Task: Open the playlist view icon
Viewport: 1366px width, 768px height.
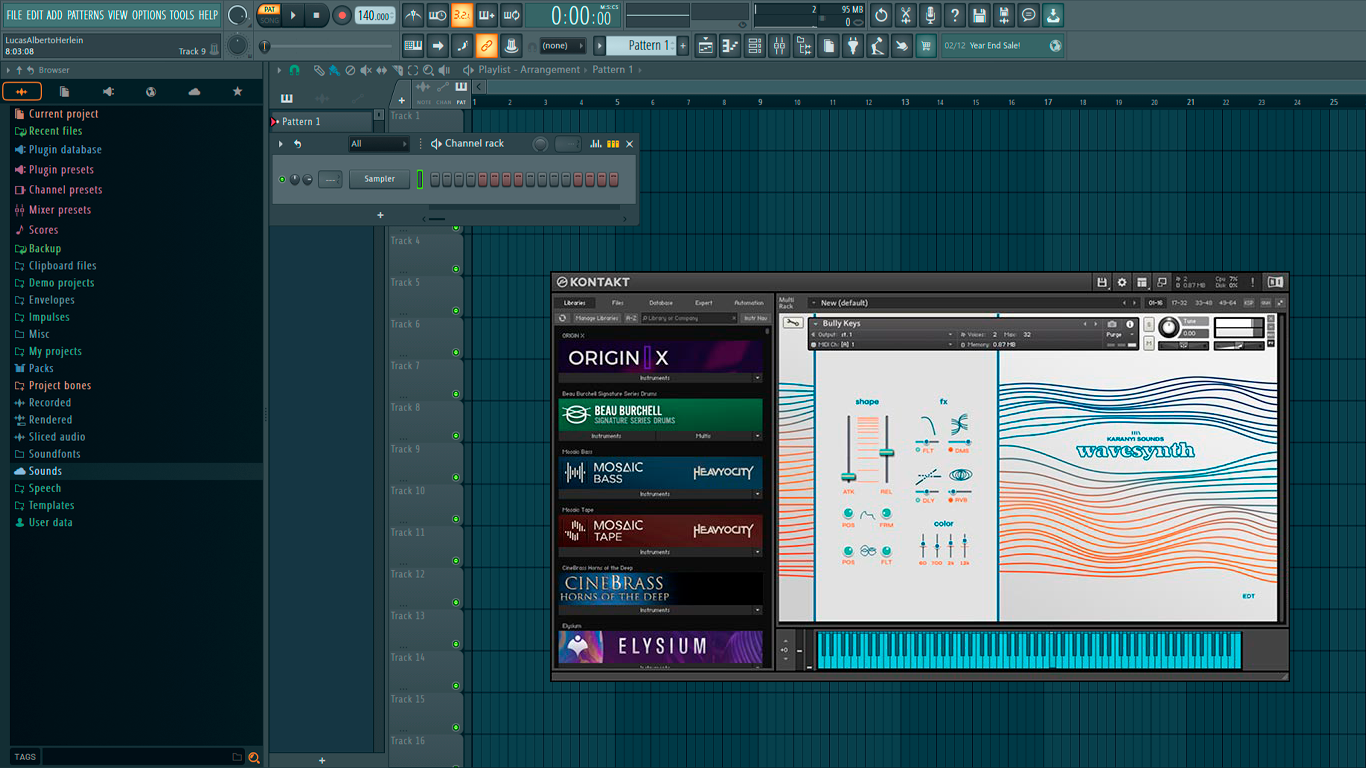Action: click(x=706, y=45)
